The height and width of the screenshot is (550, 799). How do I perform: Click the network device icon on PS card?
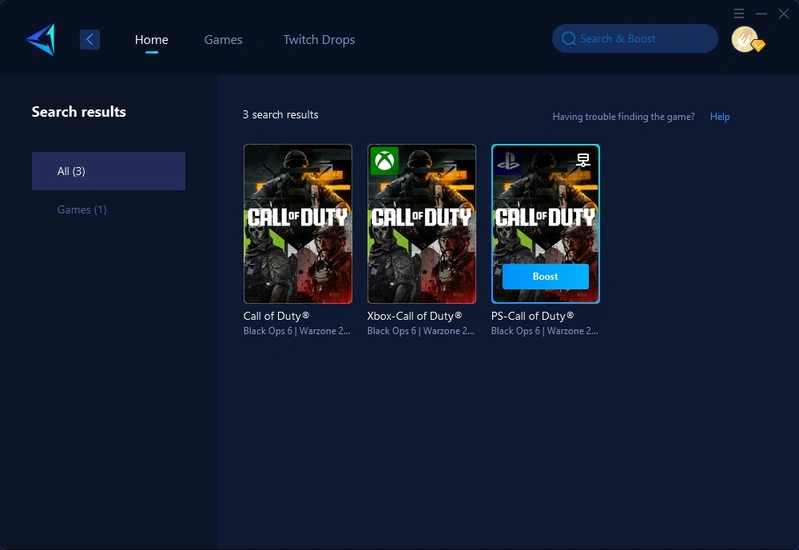[583, 160]
